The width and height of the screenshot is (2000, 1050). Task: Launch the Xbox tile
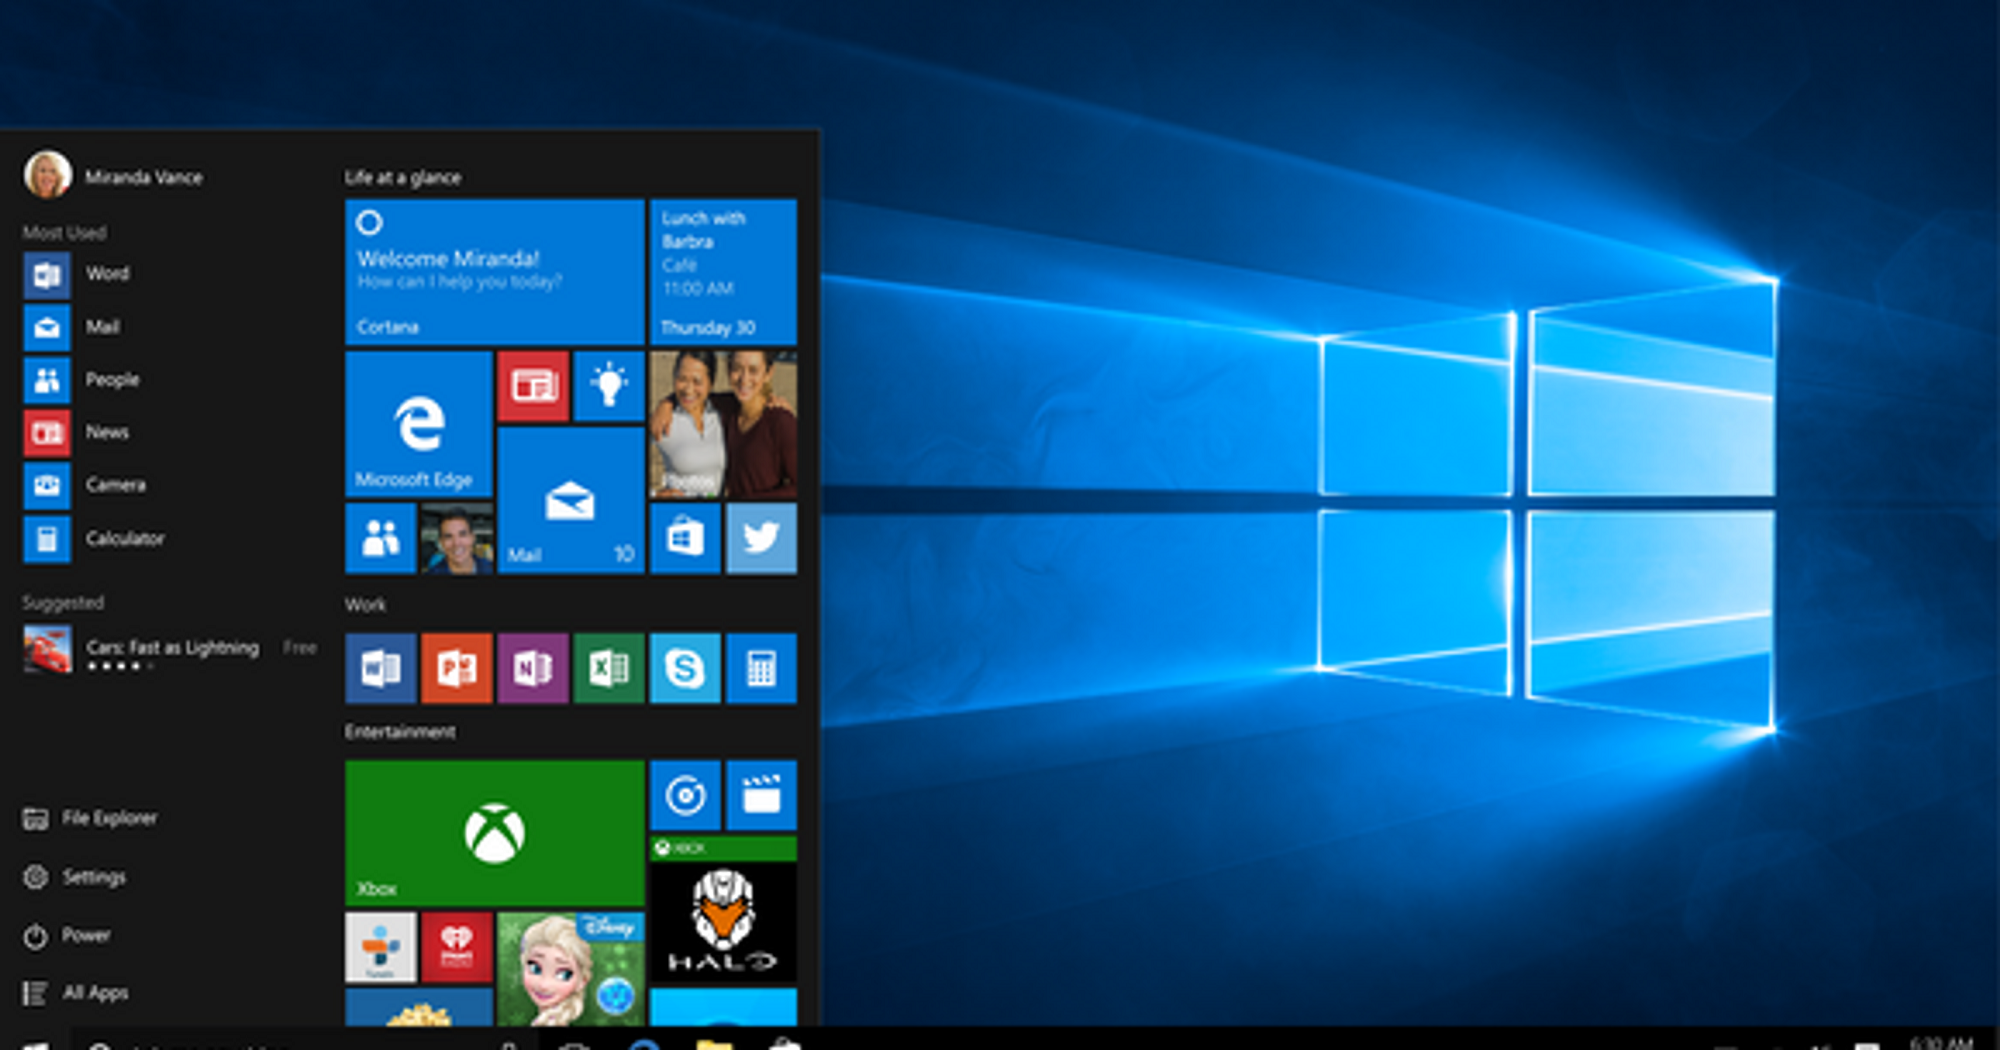point(494,832)
